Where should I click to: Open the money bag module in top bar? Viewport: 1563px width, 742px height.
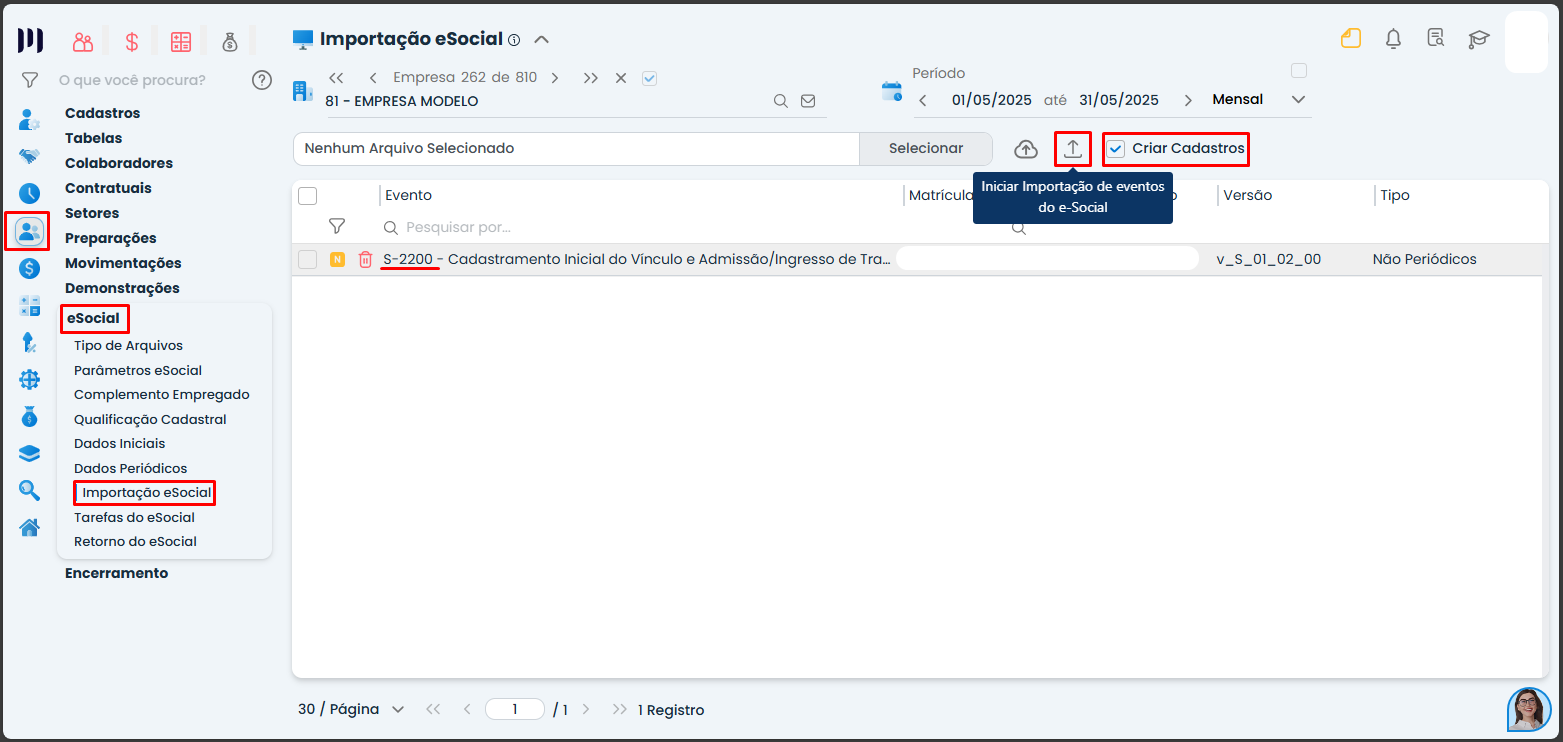click(x=230, y=41)
